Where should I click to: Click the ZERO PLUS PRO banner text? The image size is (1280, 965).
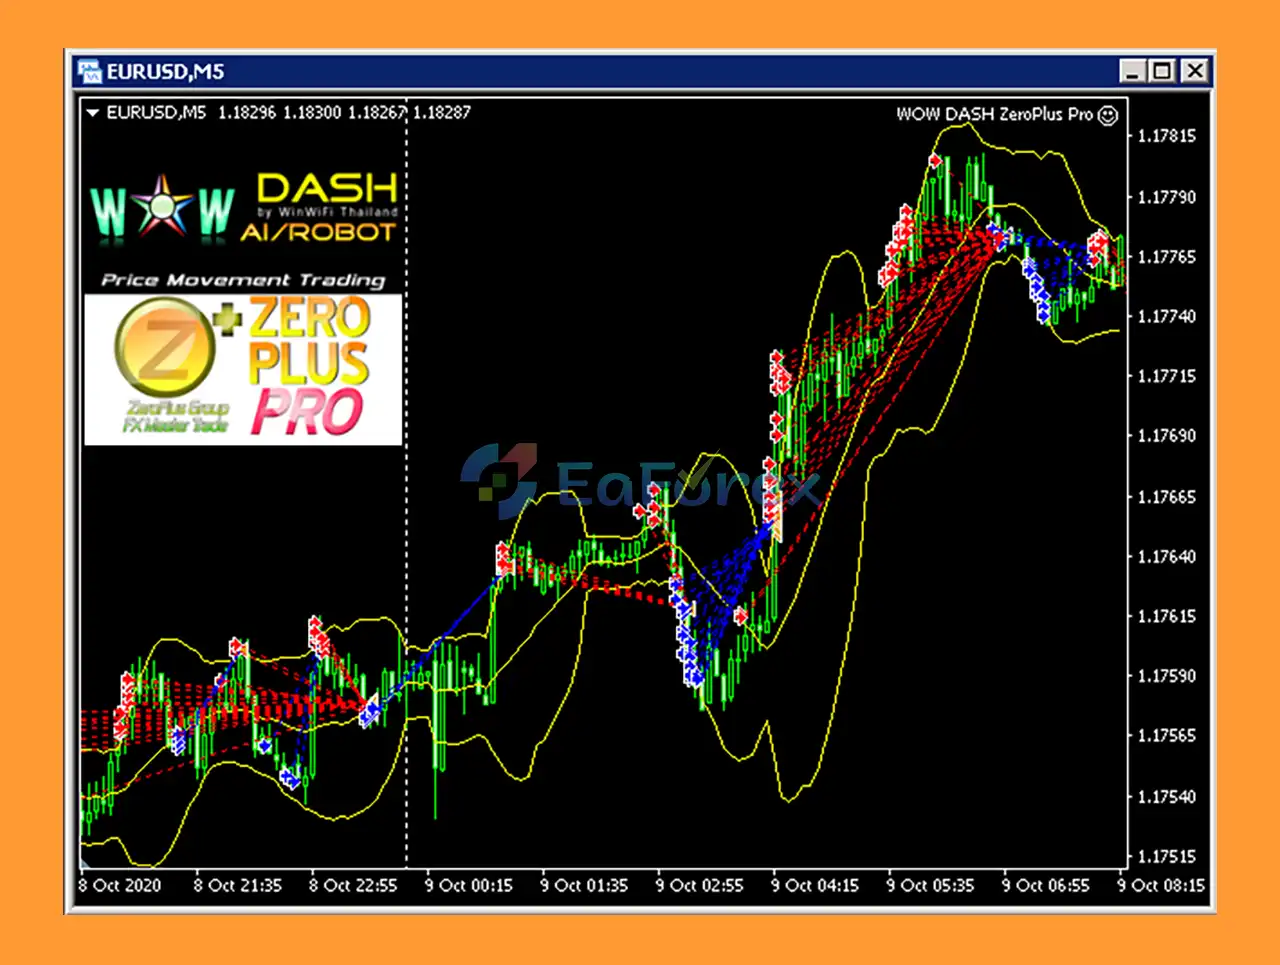point(309,367)
